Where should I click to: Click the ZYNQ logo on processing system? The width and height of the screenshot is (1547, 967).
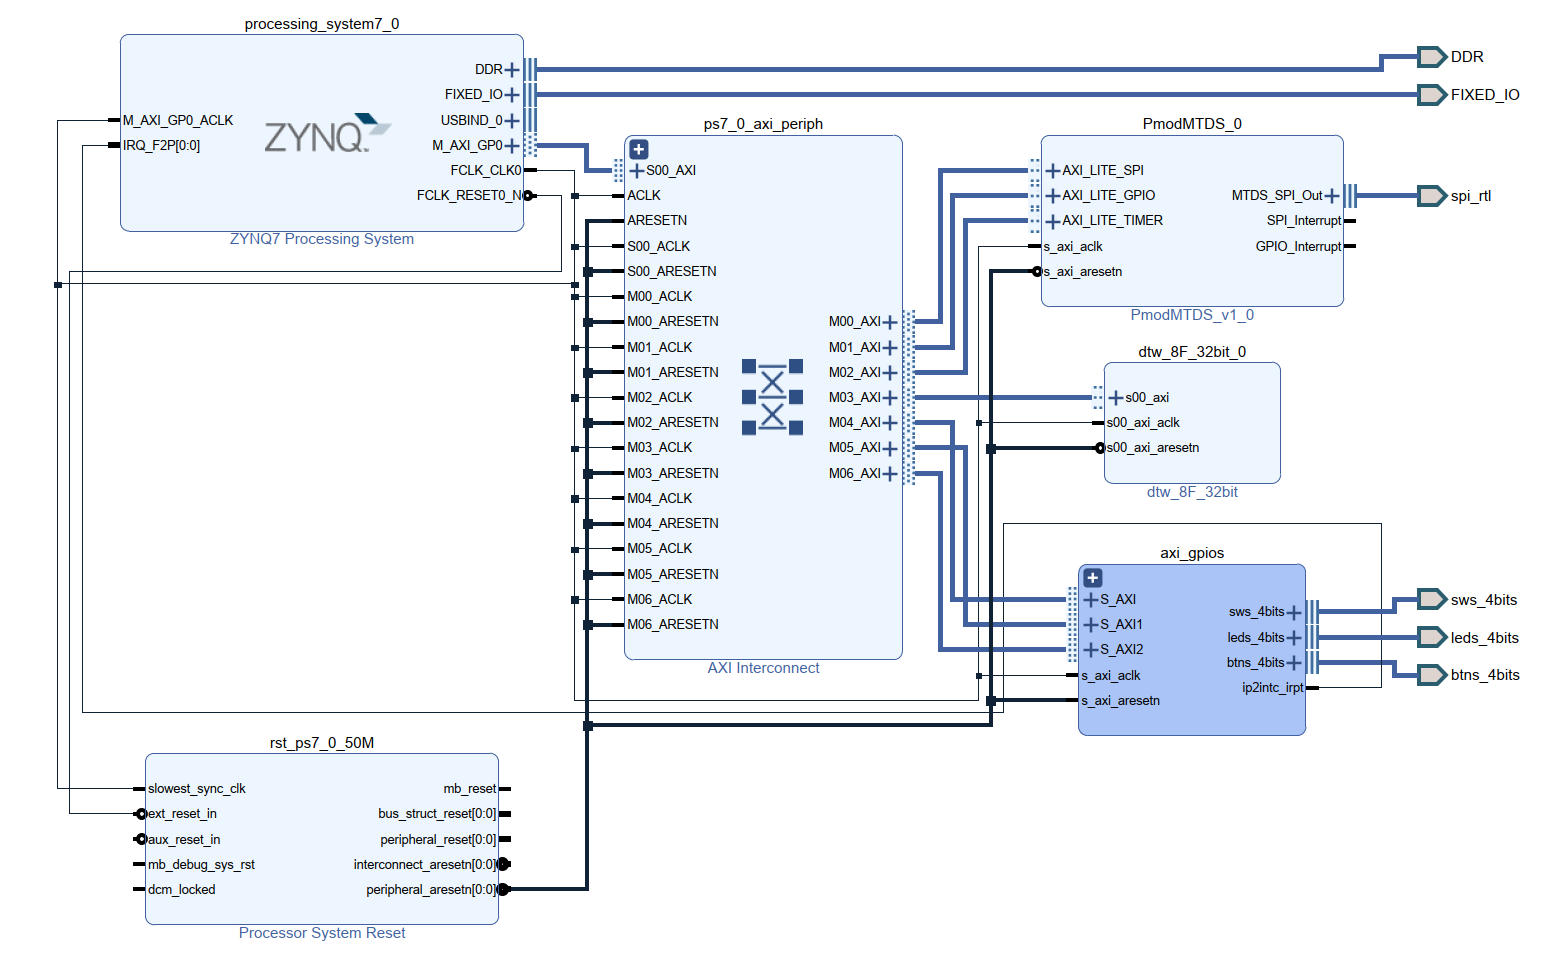[327, 133]
